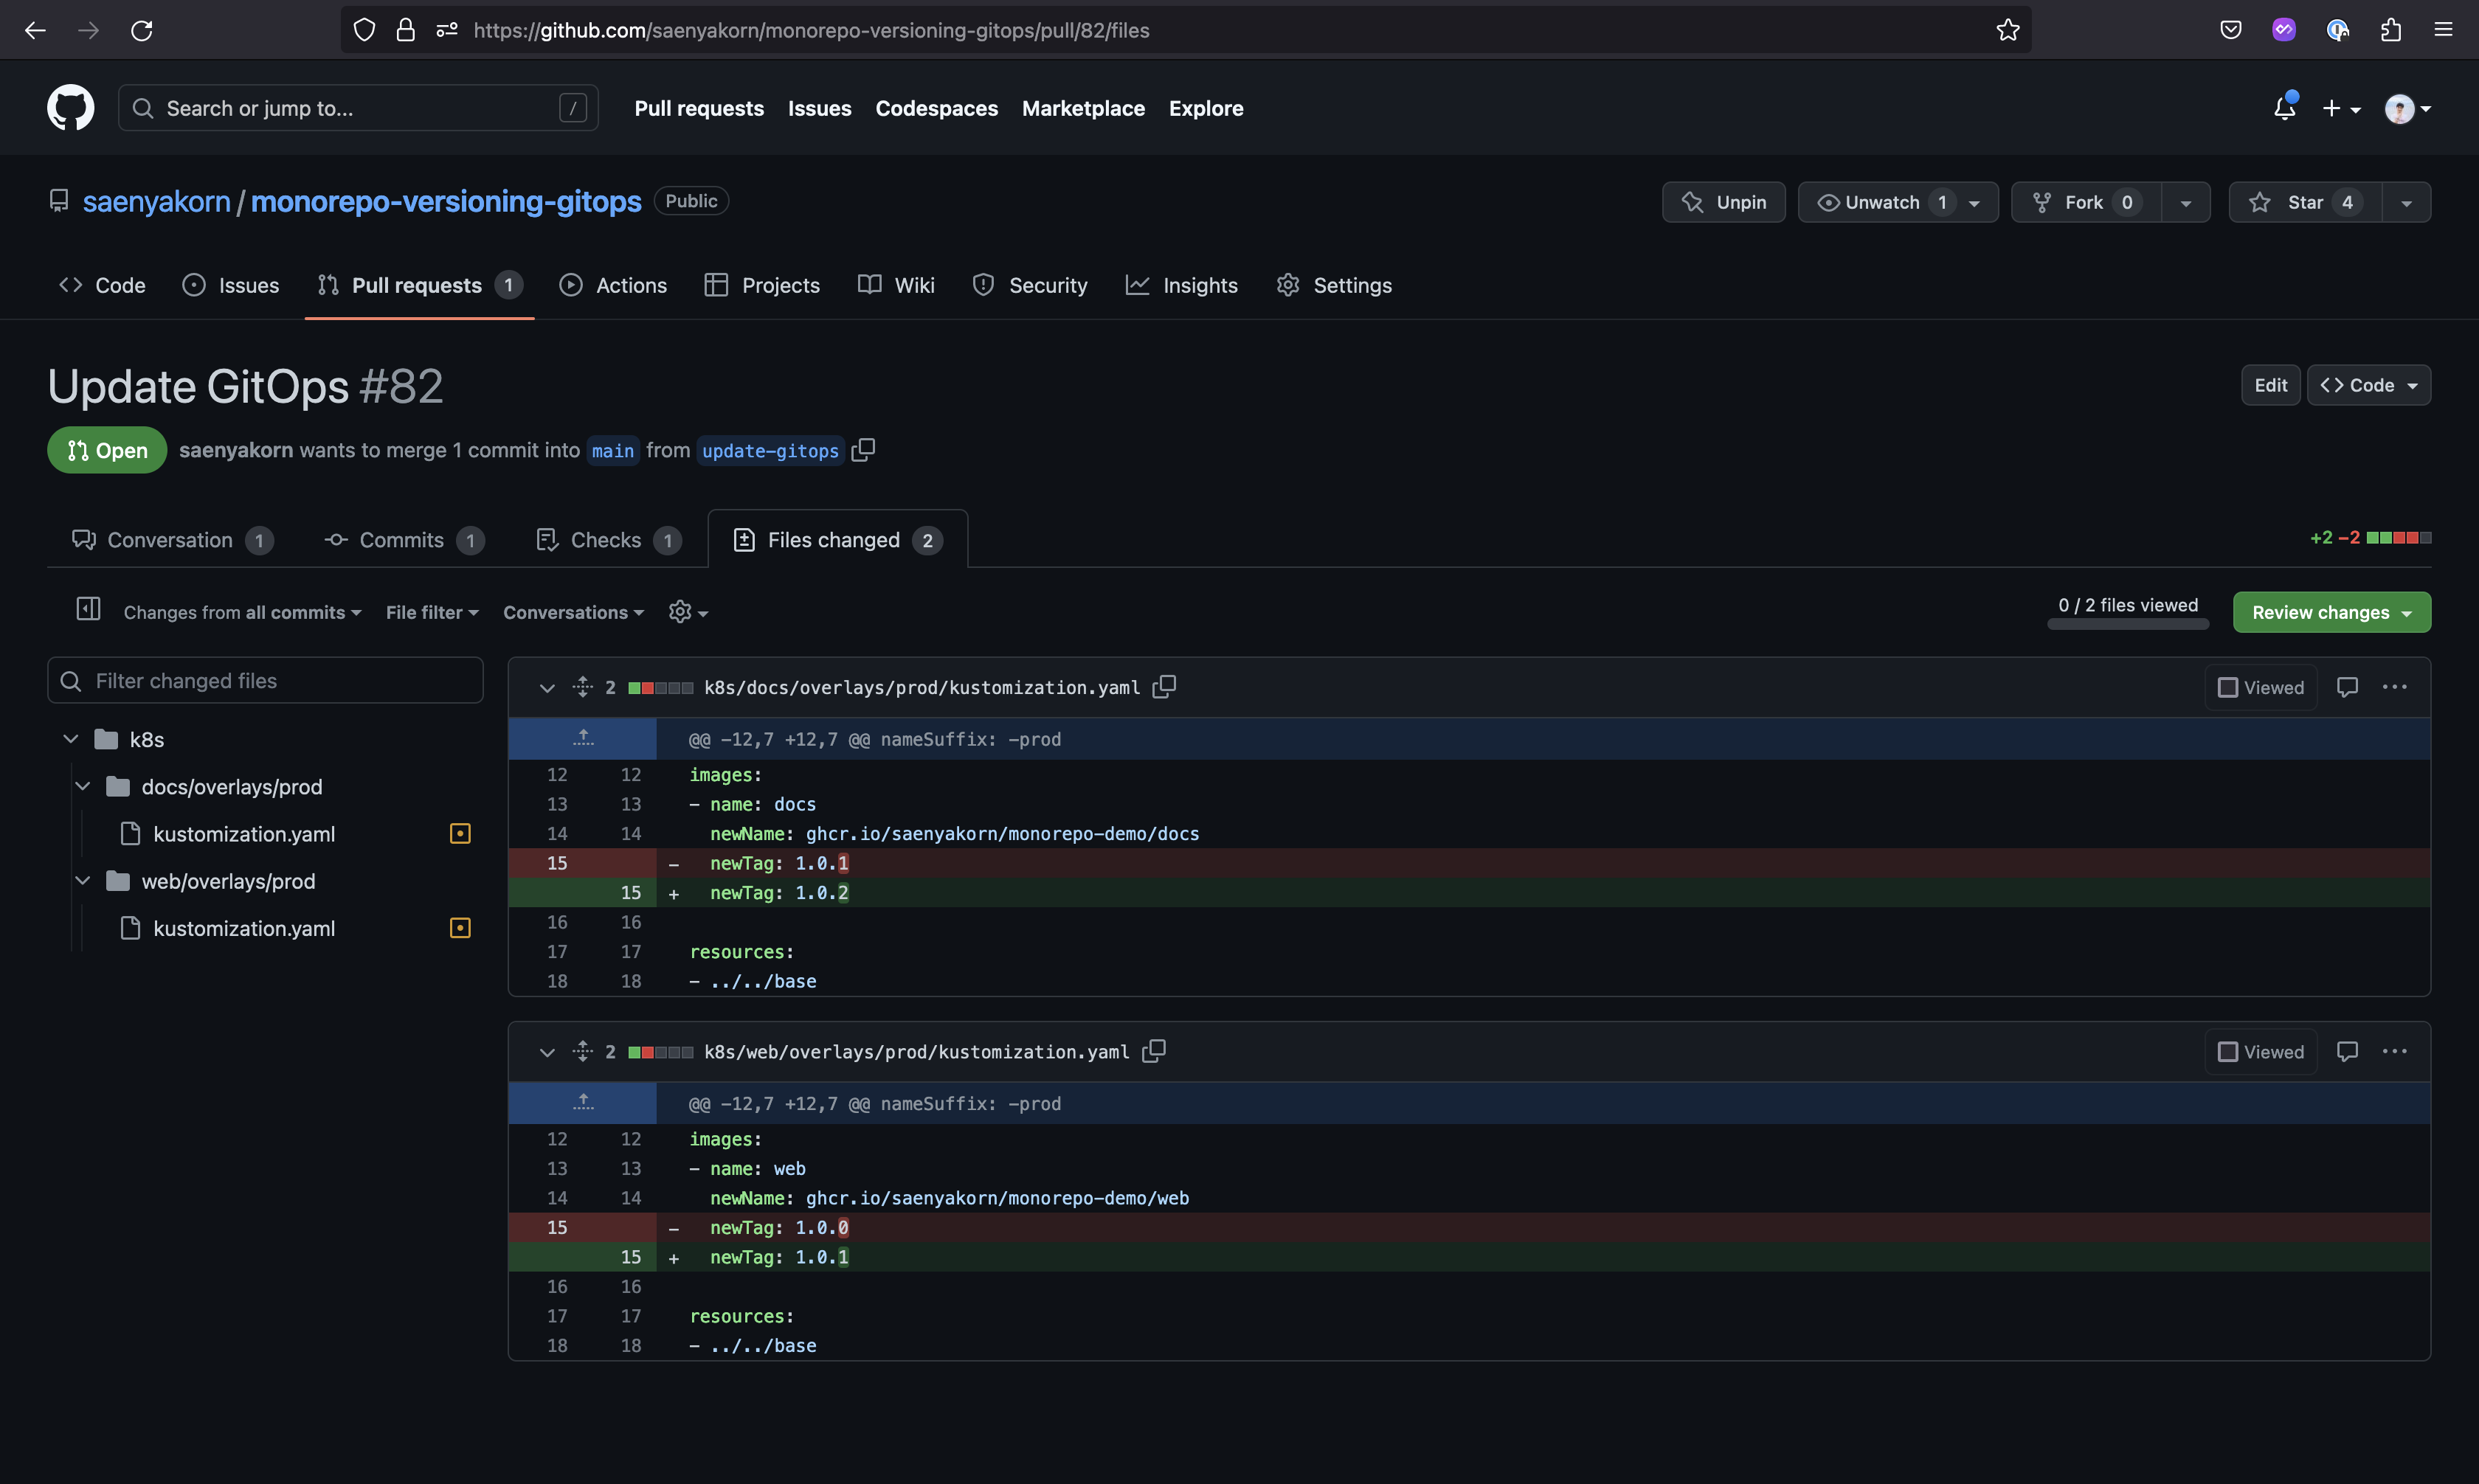Comment on the web kustomization.yaml file
The width and height of the screenshot is (2479, 1484).
[2347, 1052]
